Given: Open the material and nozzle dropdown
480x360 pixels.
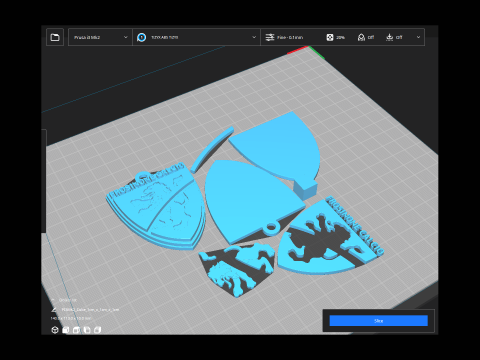Looking at the screenshot, I should [196, 37].
